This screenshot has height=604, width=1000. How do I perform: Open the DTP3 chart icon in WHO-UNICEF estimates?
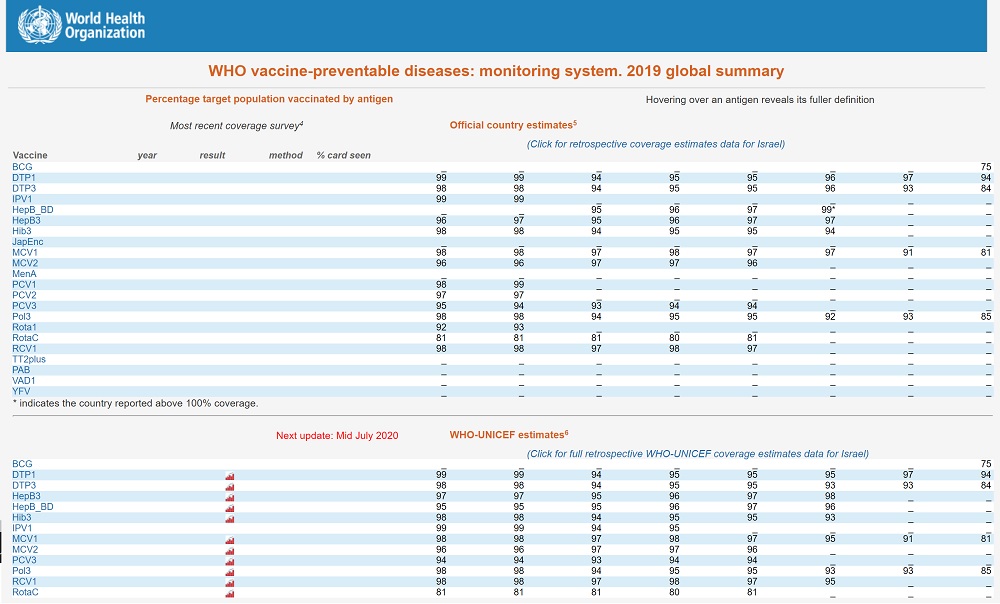point(230,486)
